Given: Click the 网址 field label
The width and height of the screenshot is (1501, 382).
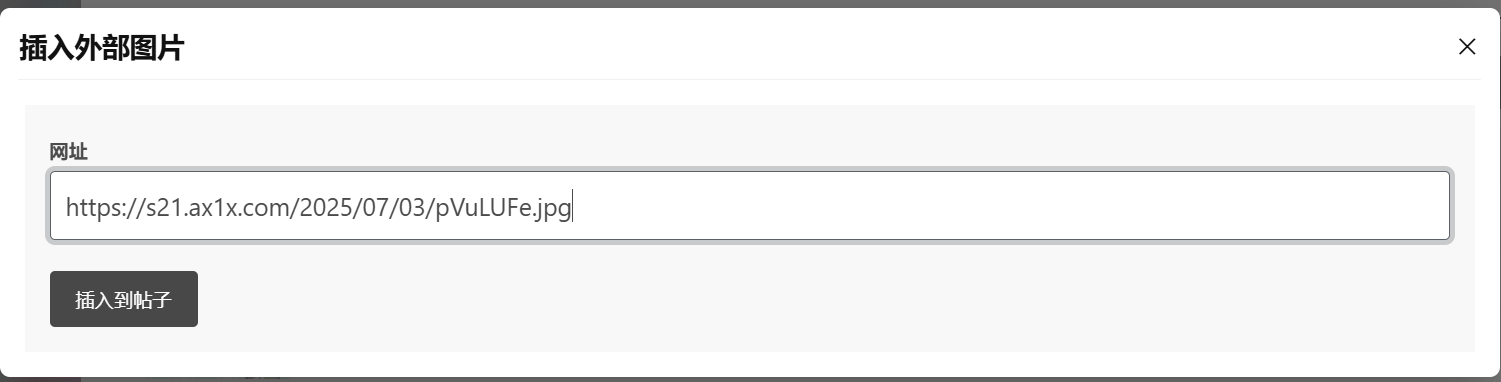Looking at the screenshot, I should coord(69,152).
